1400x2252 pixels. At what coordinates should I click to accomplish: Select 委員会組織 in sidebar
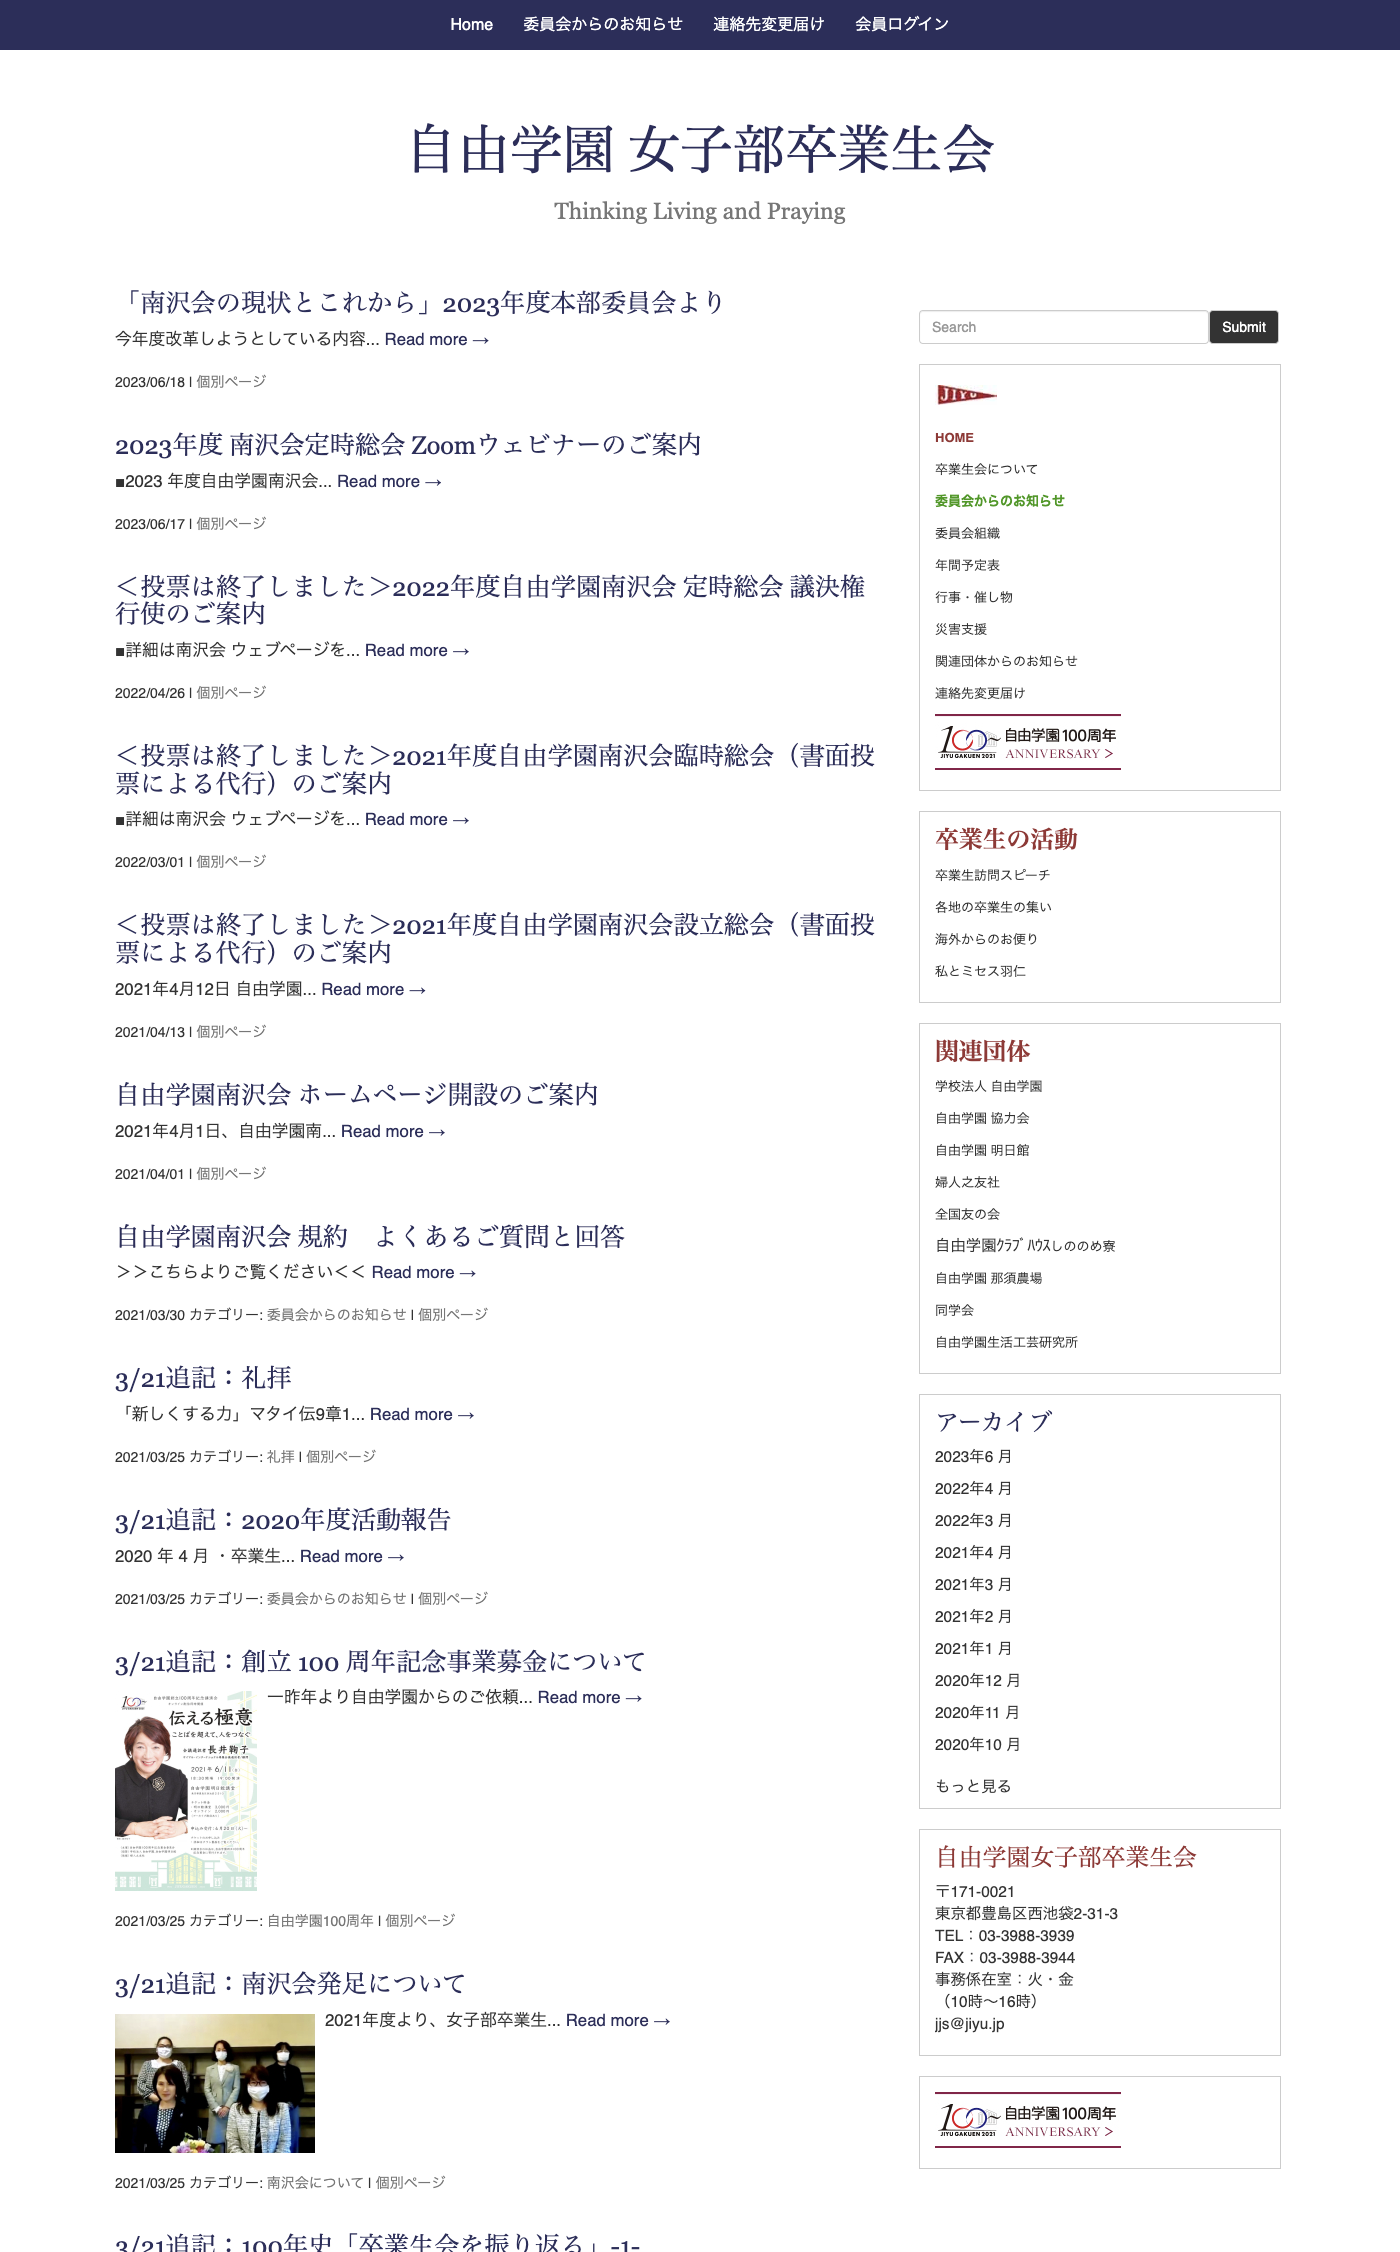tap(967, 533)
